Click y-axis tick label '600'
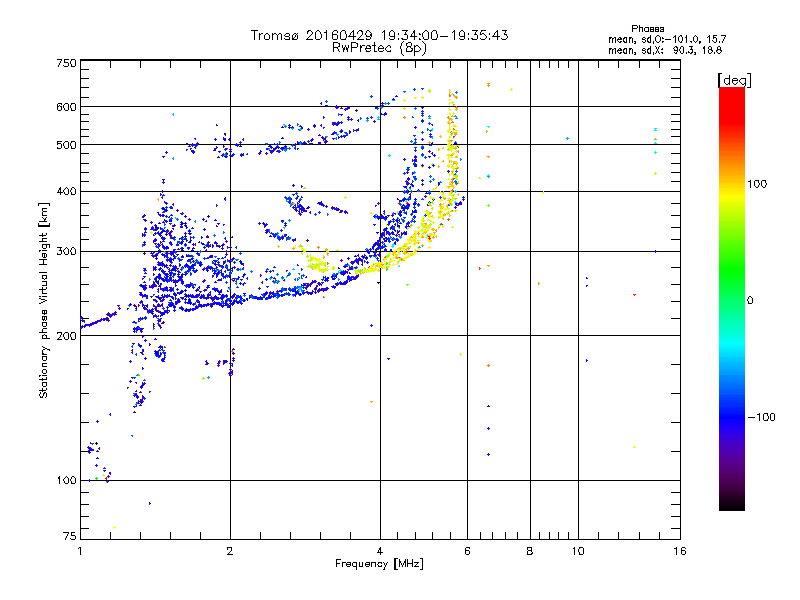 click(67, 107)
